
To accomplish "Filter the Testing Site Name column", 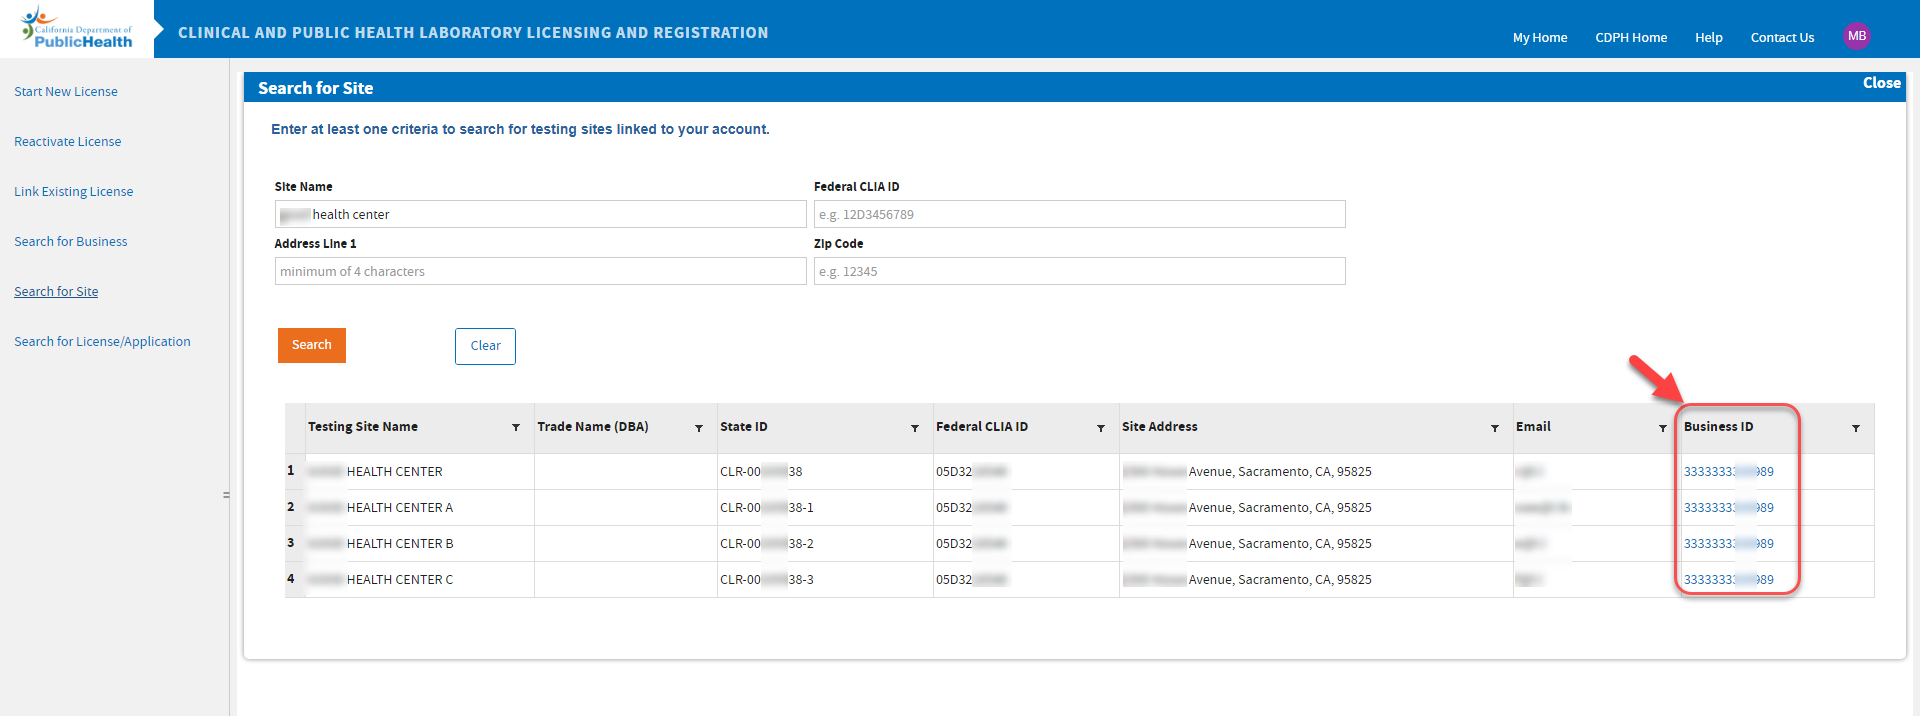I will [516, 428].
